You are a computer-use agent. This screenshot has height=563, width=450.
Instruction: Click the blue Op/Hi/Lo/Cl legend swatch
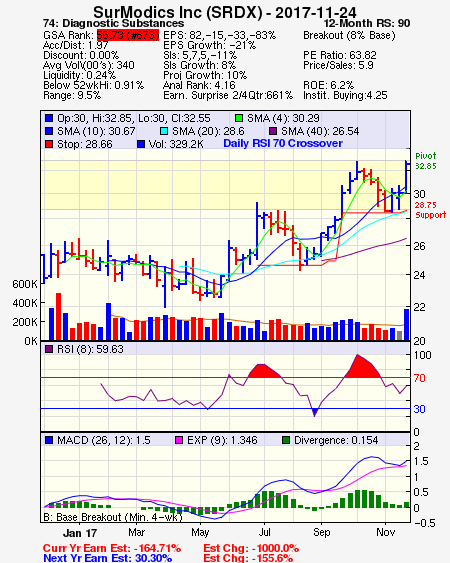pos(49,118)
